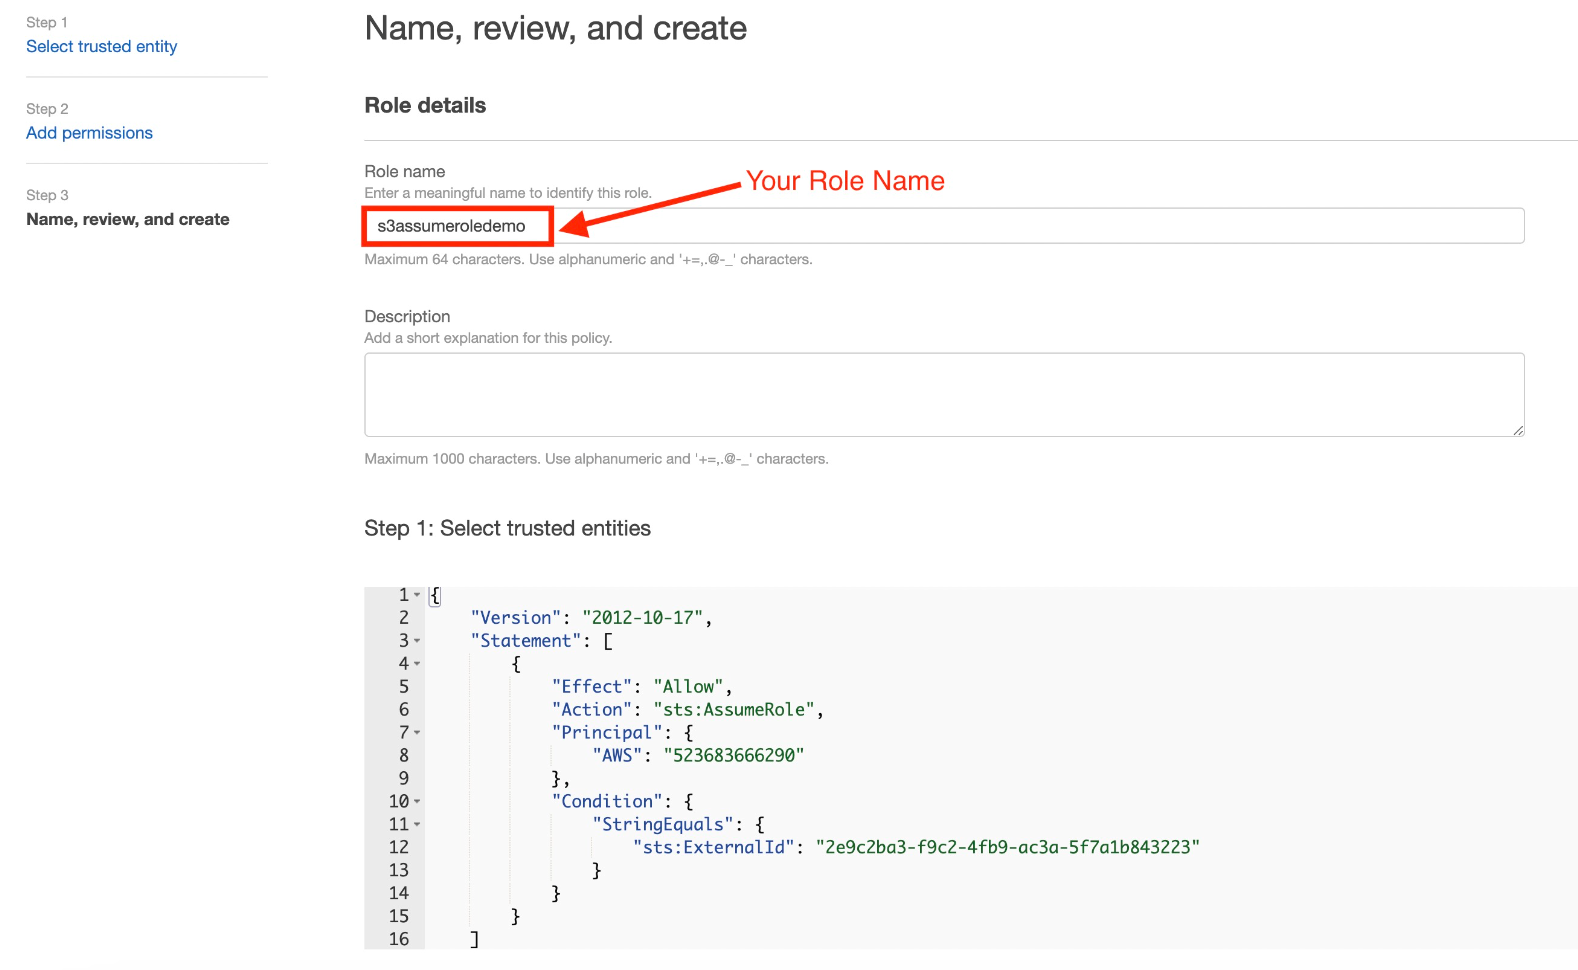Collapse the JSON fold arrow on line 1
Screen dimensions: 1578x970
(417, 595)
